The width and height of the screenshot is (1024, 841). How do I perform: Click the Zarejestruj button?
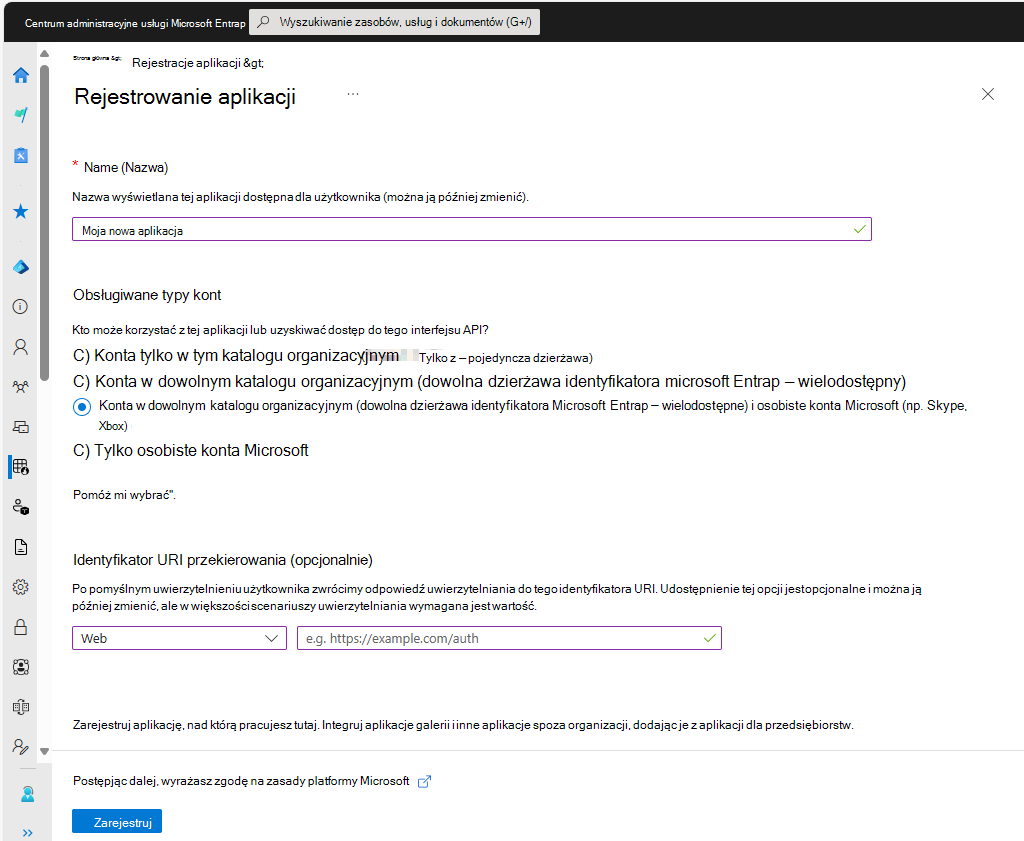point(117,821)
